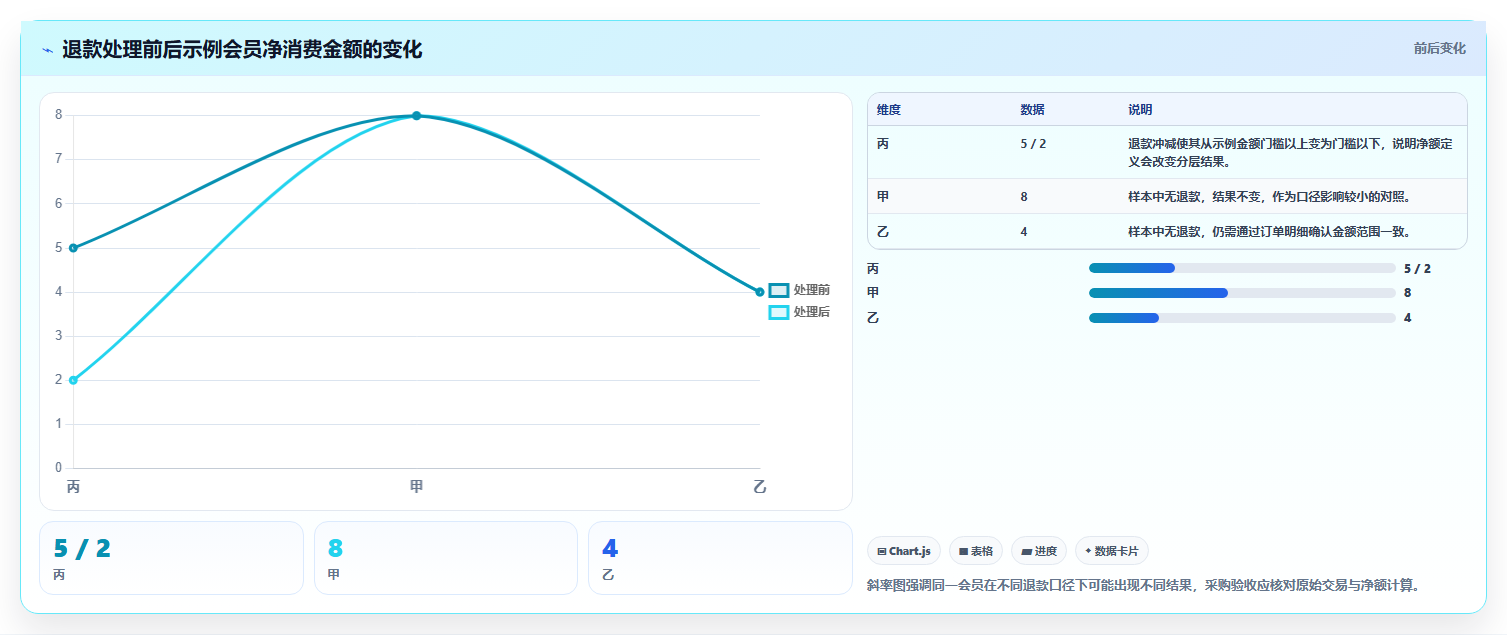Image resolution: width=1507 pixels, height=635 pixels.
Task: Click the 处理前 data point at 丙
Action: (73, 248)
